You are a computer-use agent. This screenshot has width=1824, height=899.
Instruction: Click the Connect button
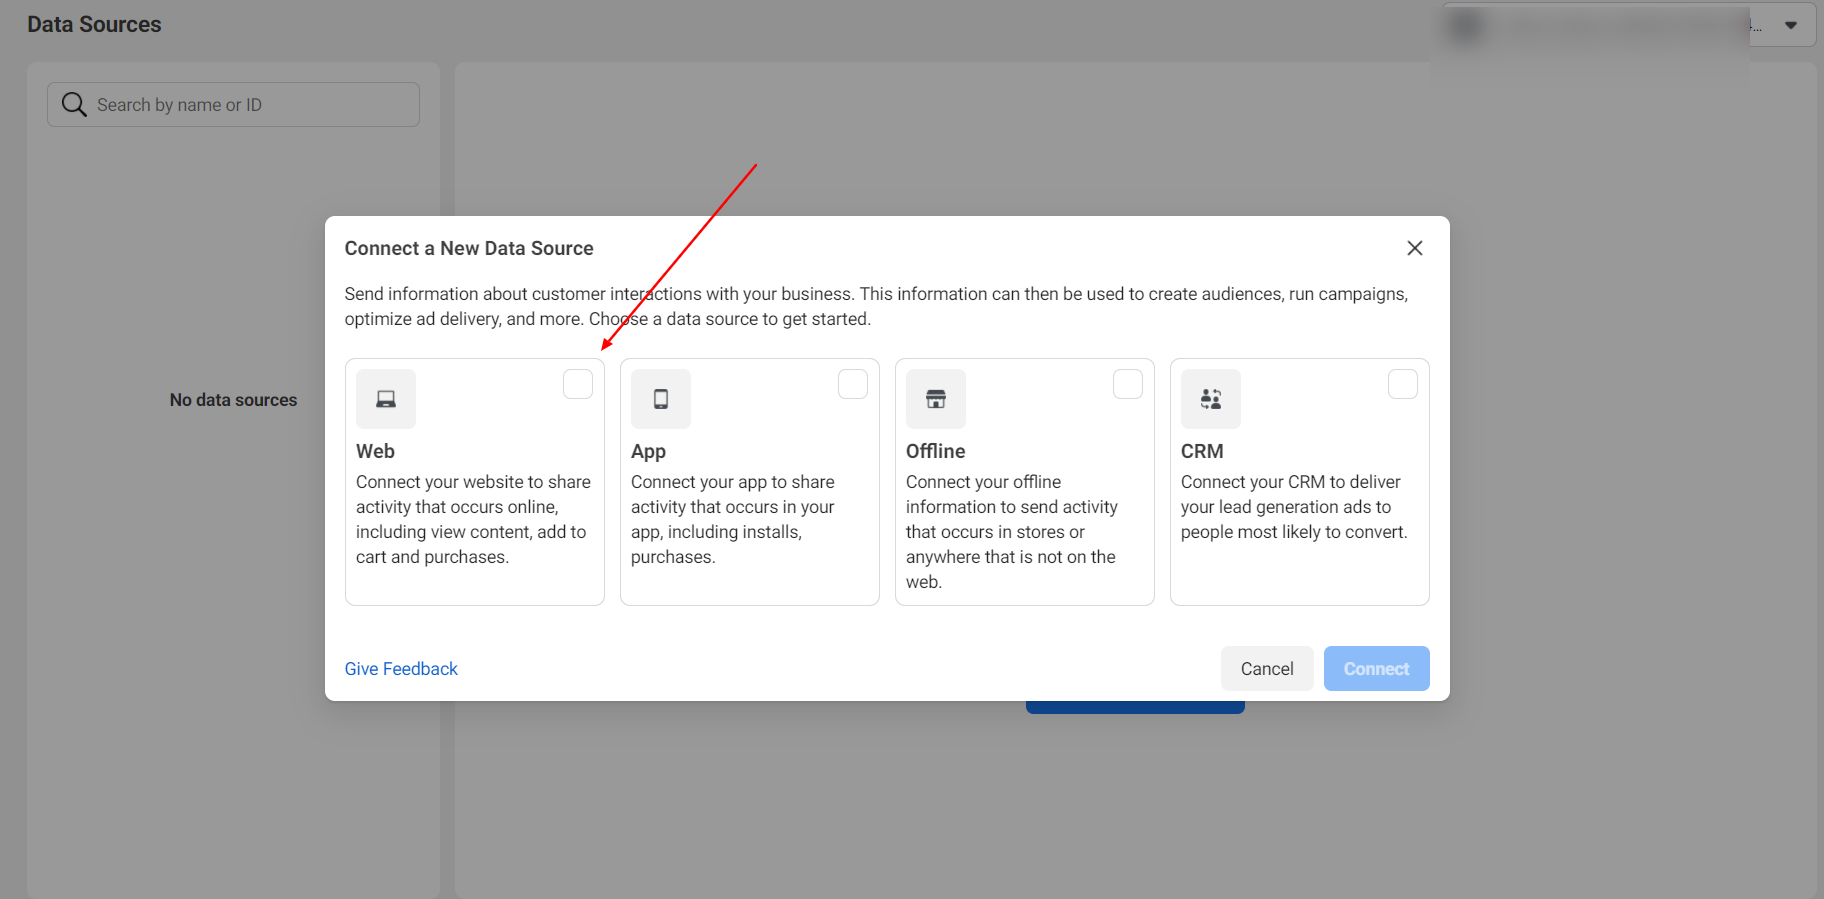point(1376,669)
